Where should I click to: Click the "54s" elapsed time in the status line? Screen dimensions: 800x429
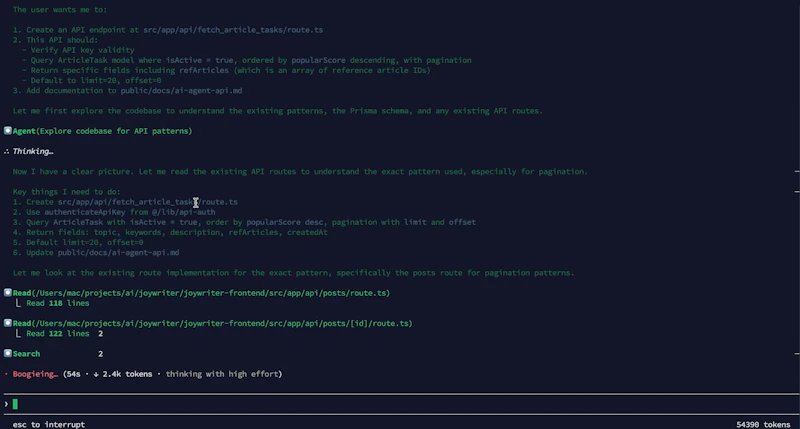(74, 374)
